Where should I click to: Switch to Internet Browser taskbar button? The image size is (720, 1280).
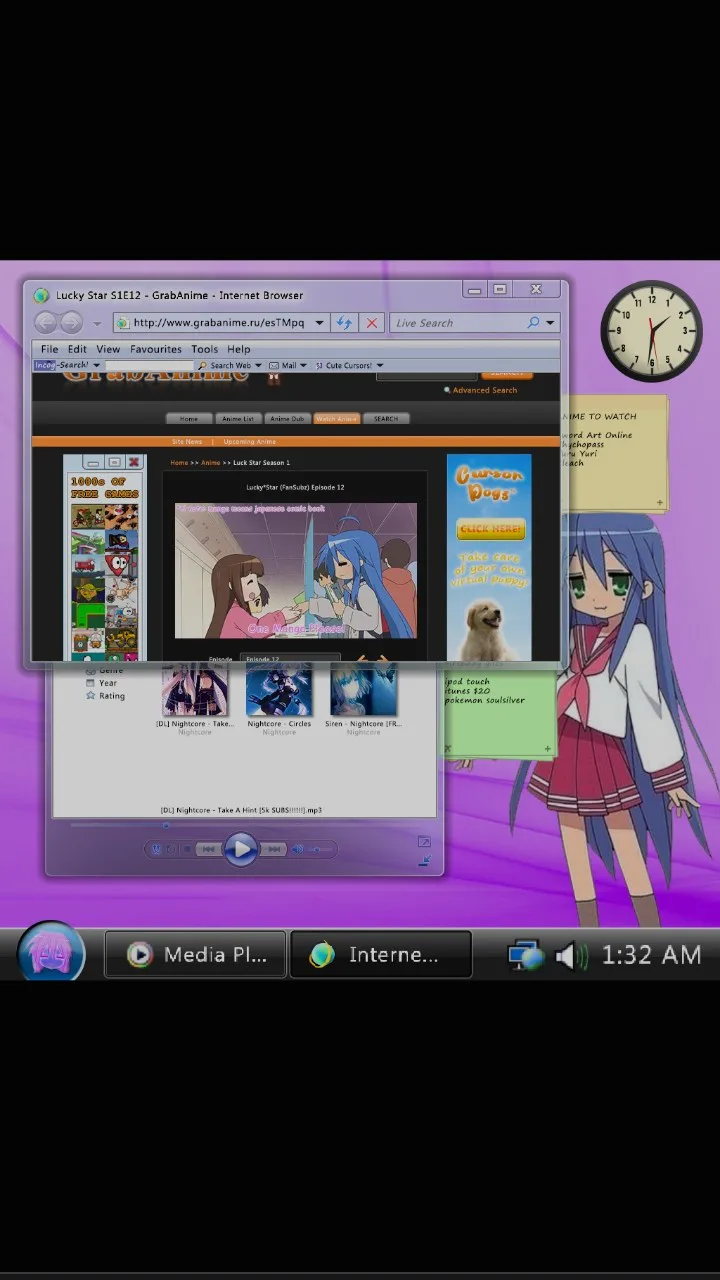tap(380, 955)
